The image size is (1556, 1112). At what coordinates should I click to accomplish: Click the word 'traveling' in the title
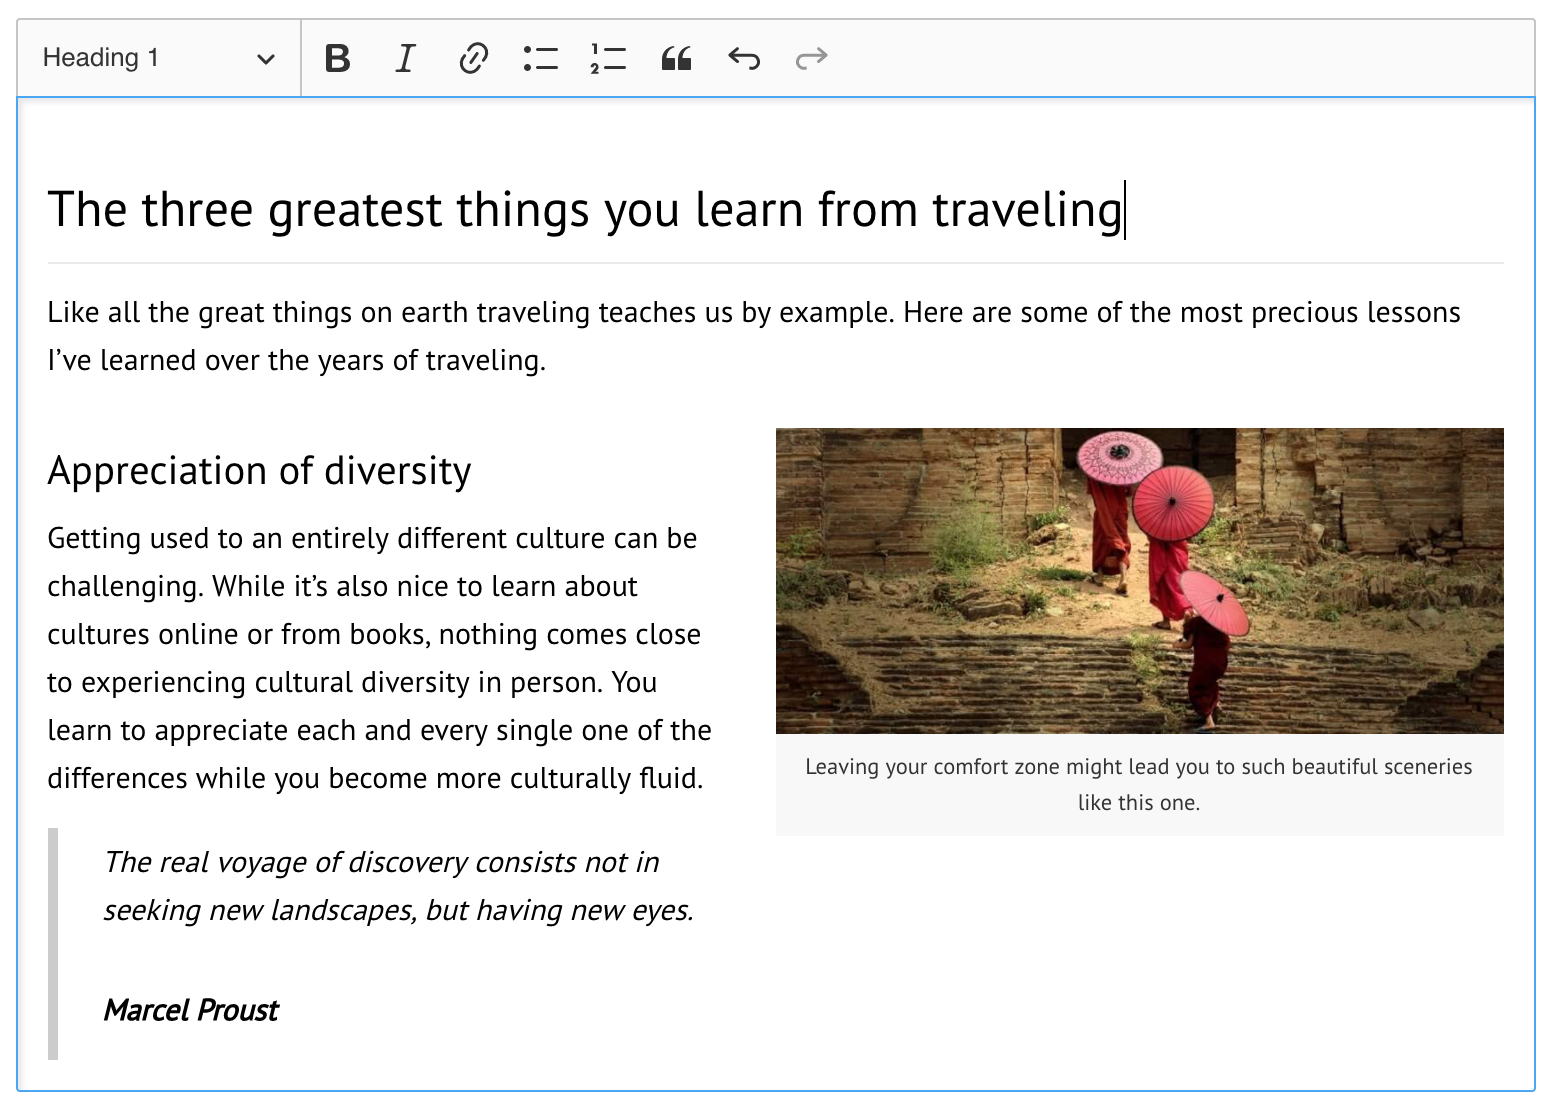coord(1027,210)
